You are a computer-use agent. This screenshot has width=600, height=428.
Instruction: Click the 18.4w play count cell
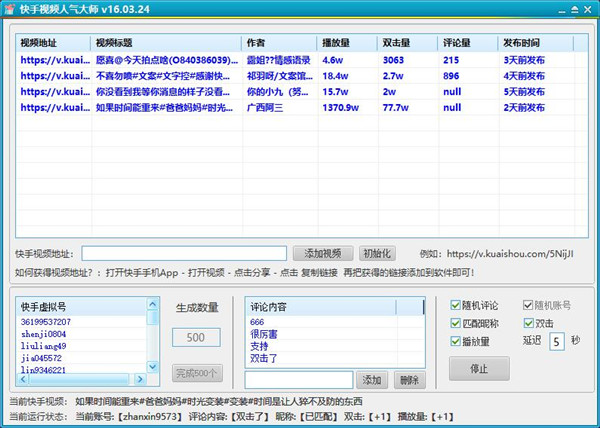tap(335, 76)
